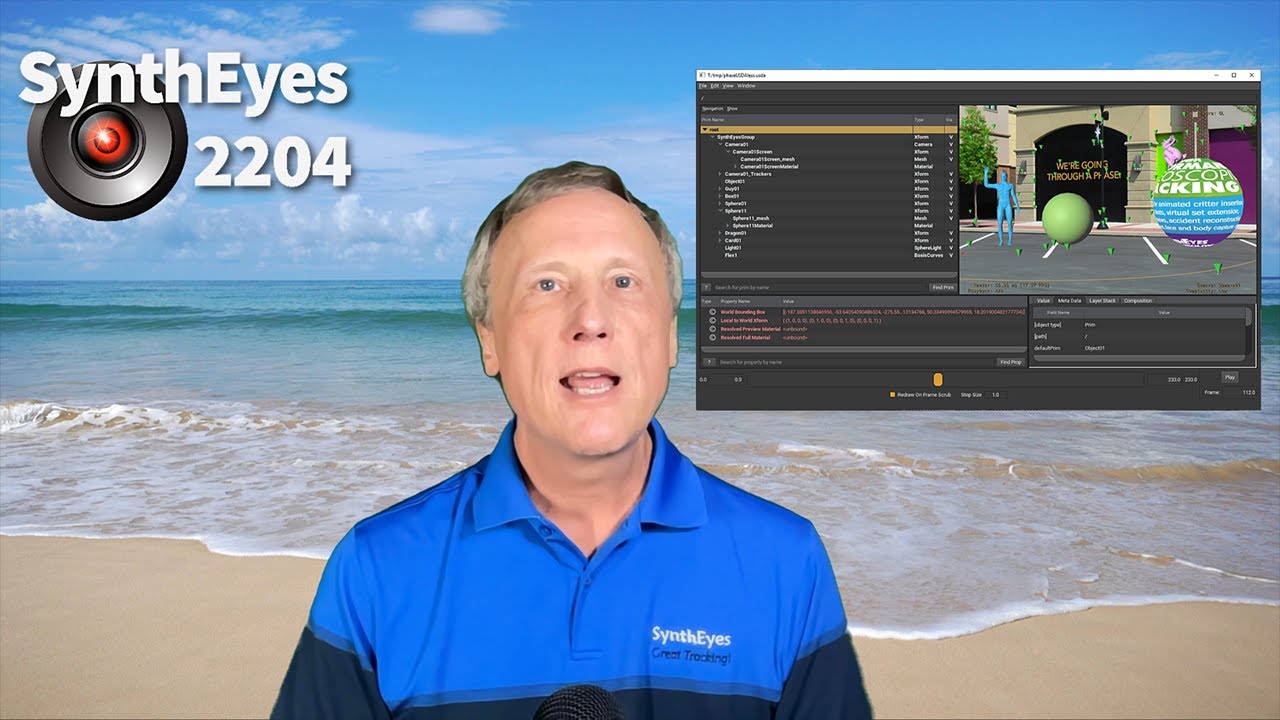Image resolution: width=1280 pixels, height=720 pixels.
Task: Collapse the Camera01 prim
Action: click(720, 145)
